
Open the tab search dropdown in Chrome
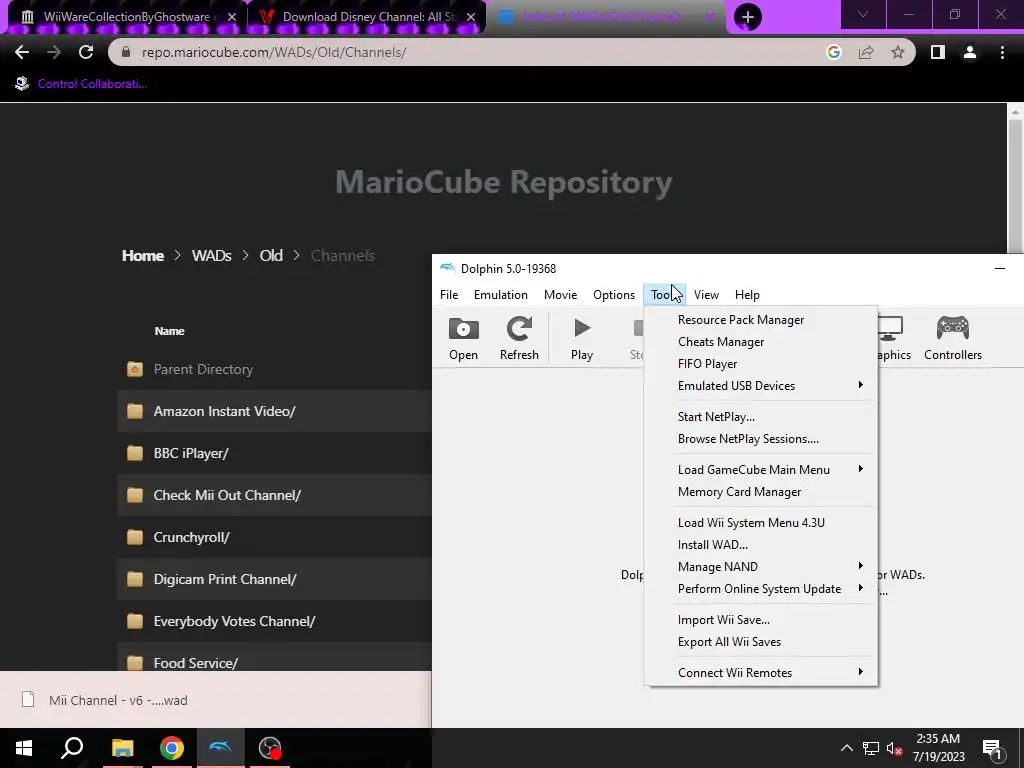863,14
